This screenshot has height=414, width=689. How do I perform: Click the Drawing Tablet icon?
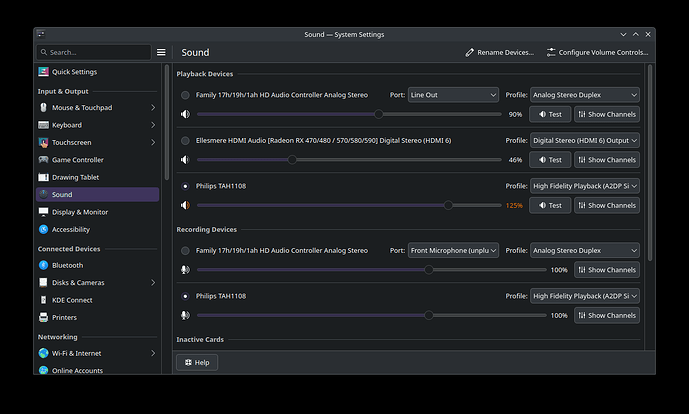44,177
